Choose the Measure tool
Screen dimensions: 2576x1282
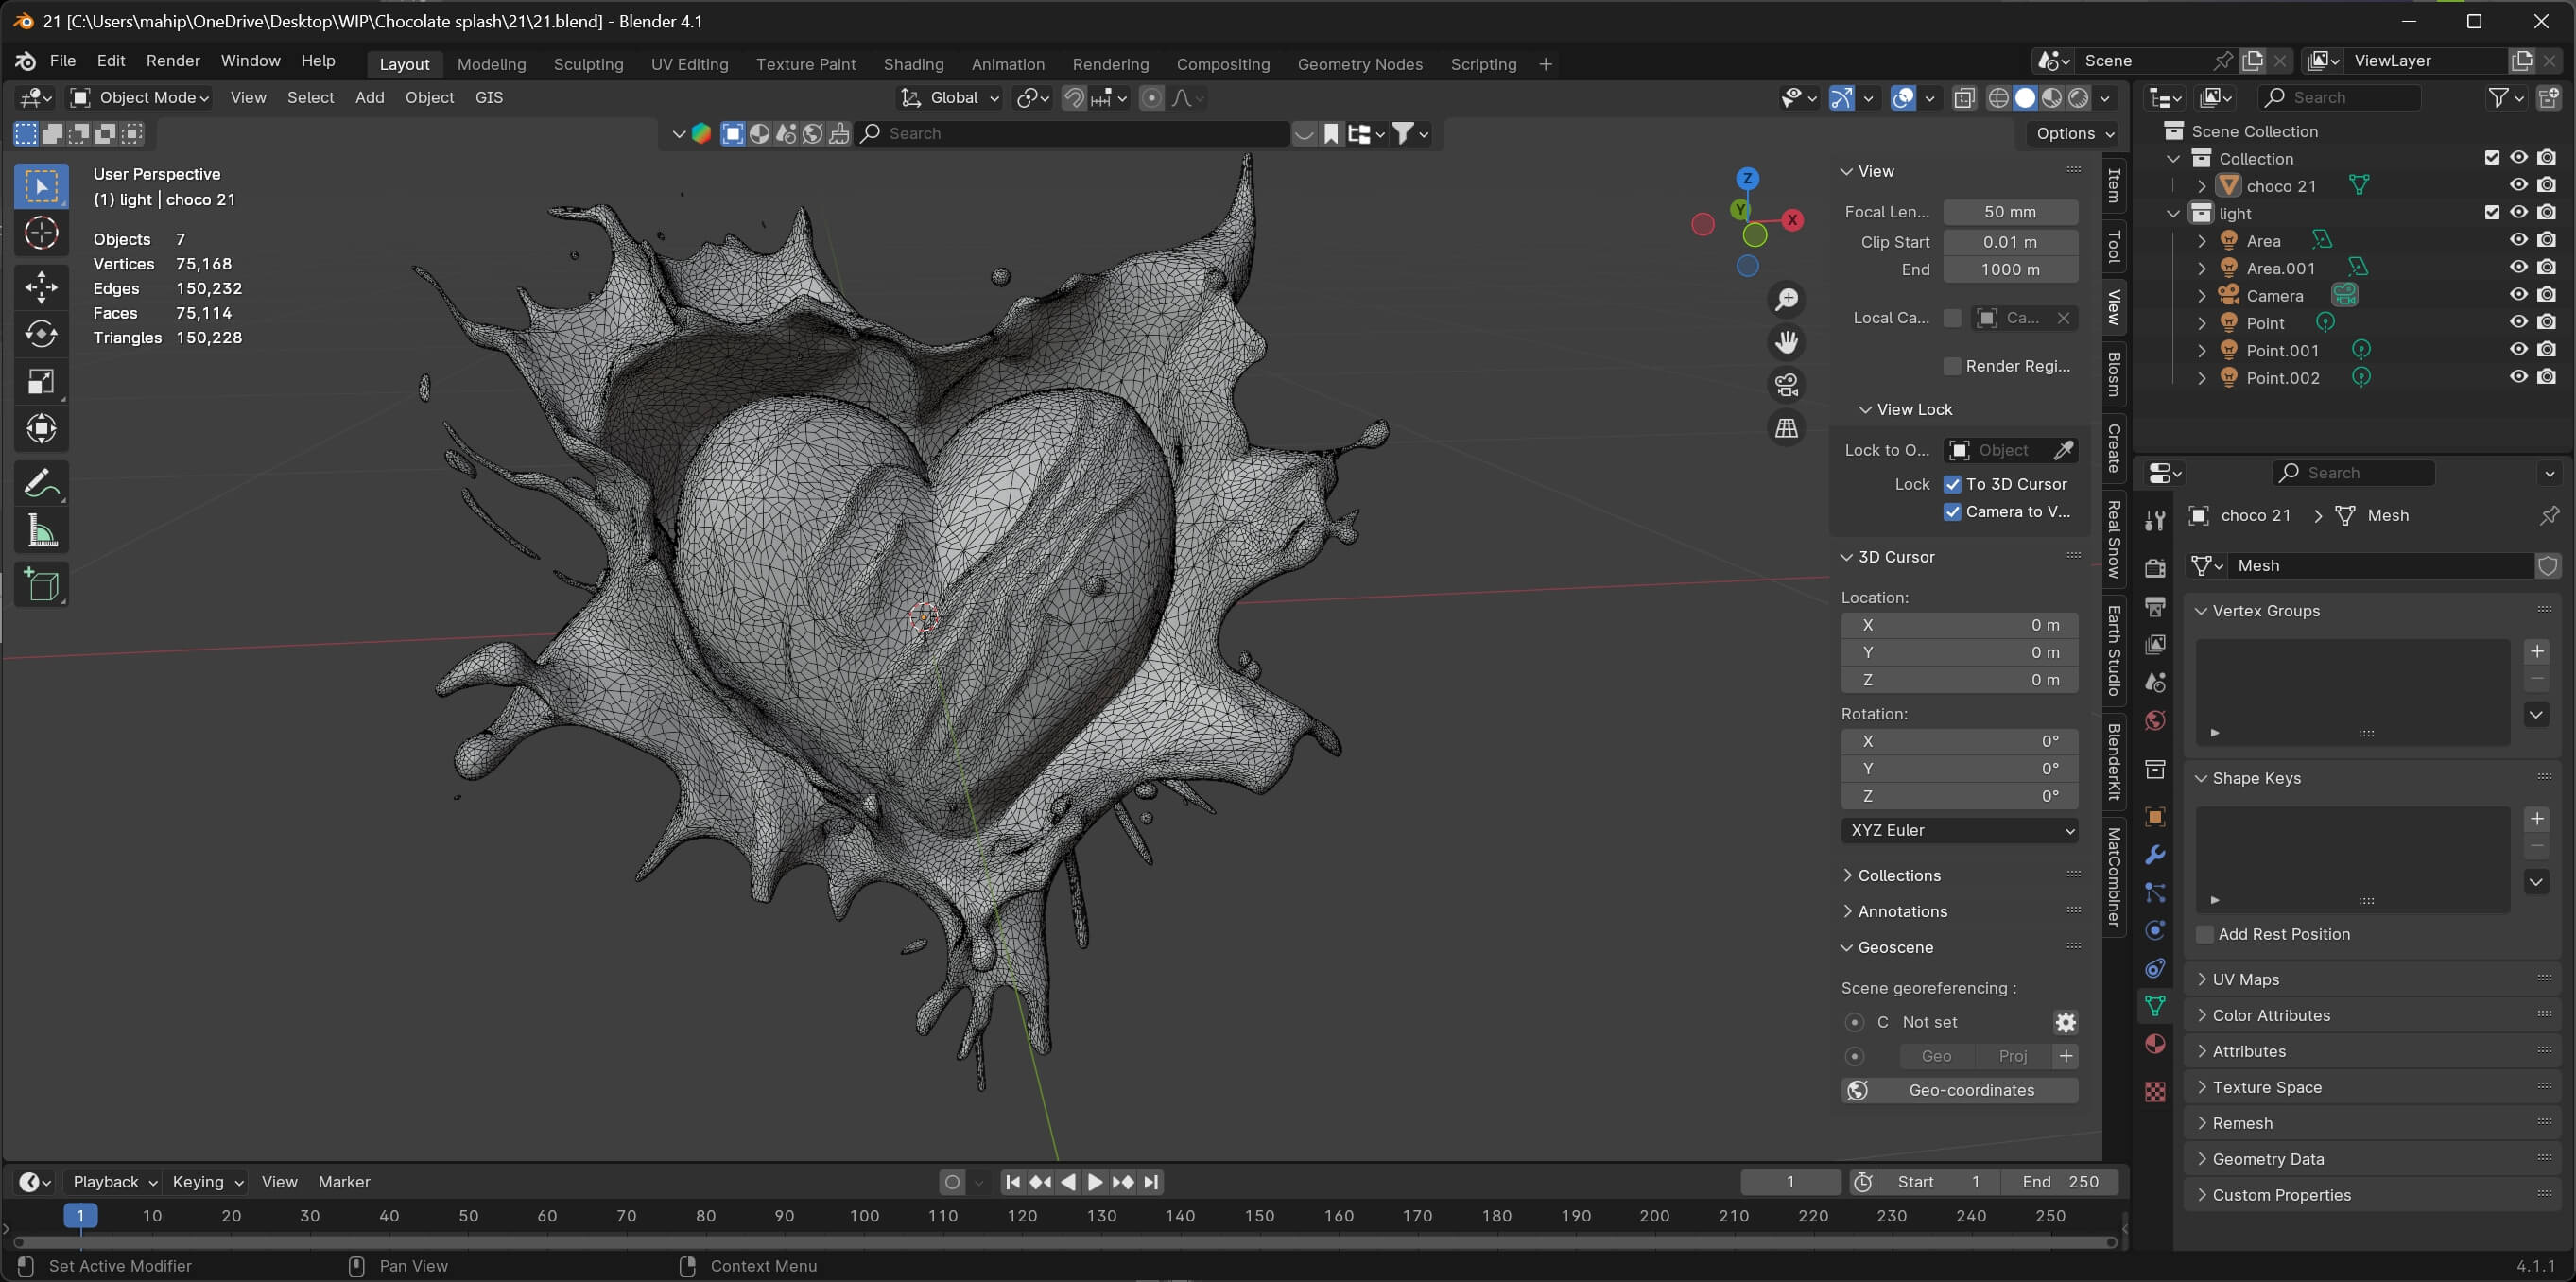click(x=41, y=531)
